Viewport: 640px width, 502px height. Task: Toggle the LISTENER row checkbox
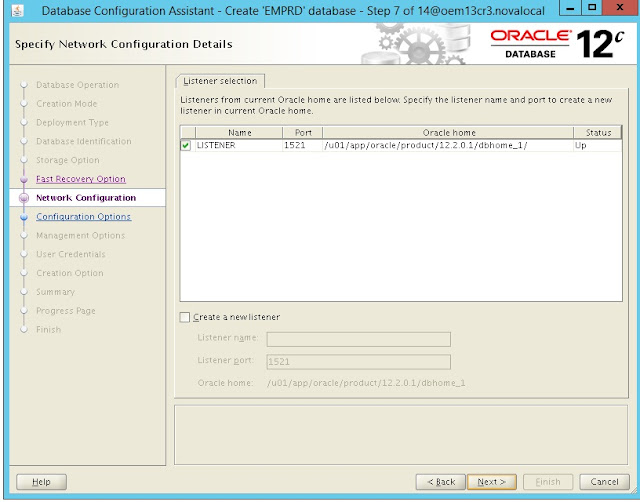186,145
